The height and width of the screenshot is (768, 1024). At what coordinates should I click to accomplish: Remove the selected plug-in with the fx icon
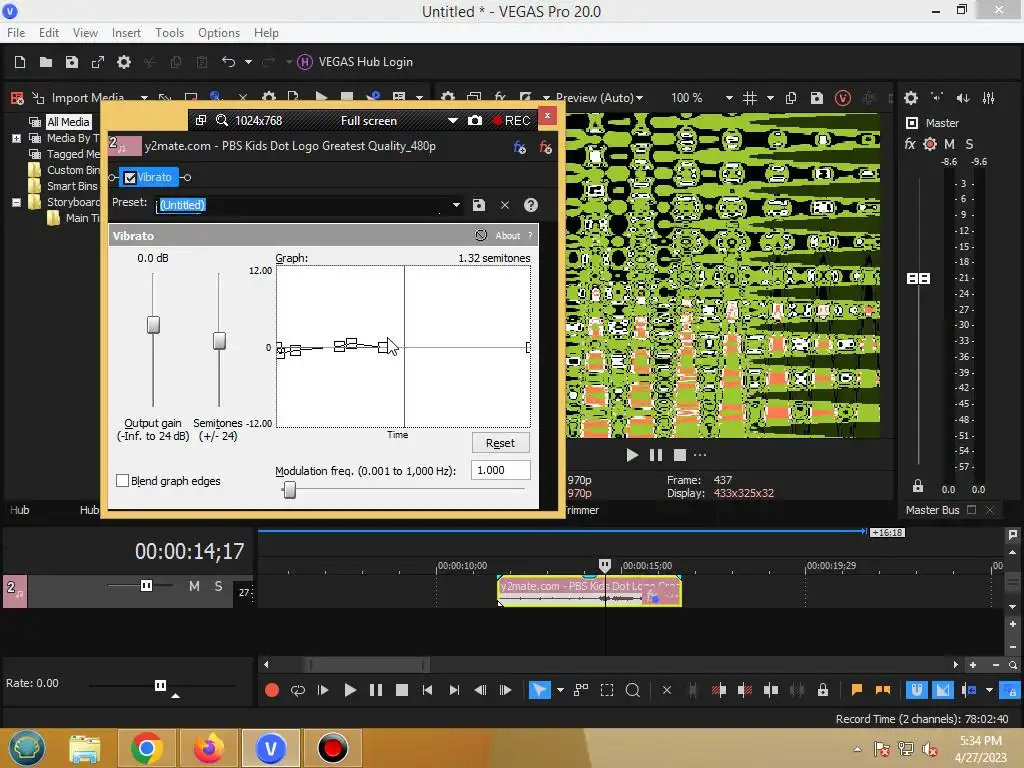pyautogui.click(x=545, y=148)
